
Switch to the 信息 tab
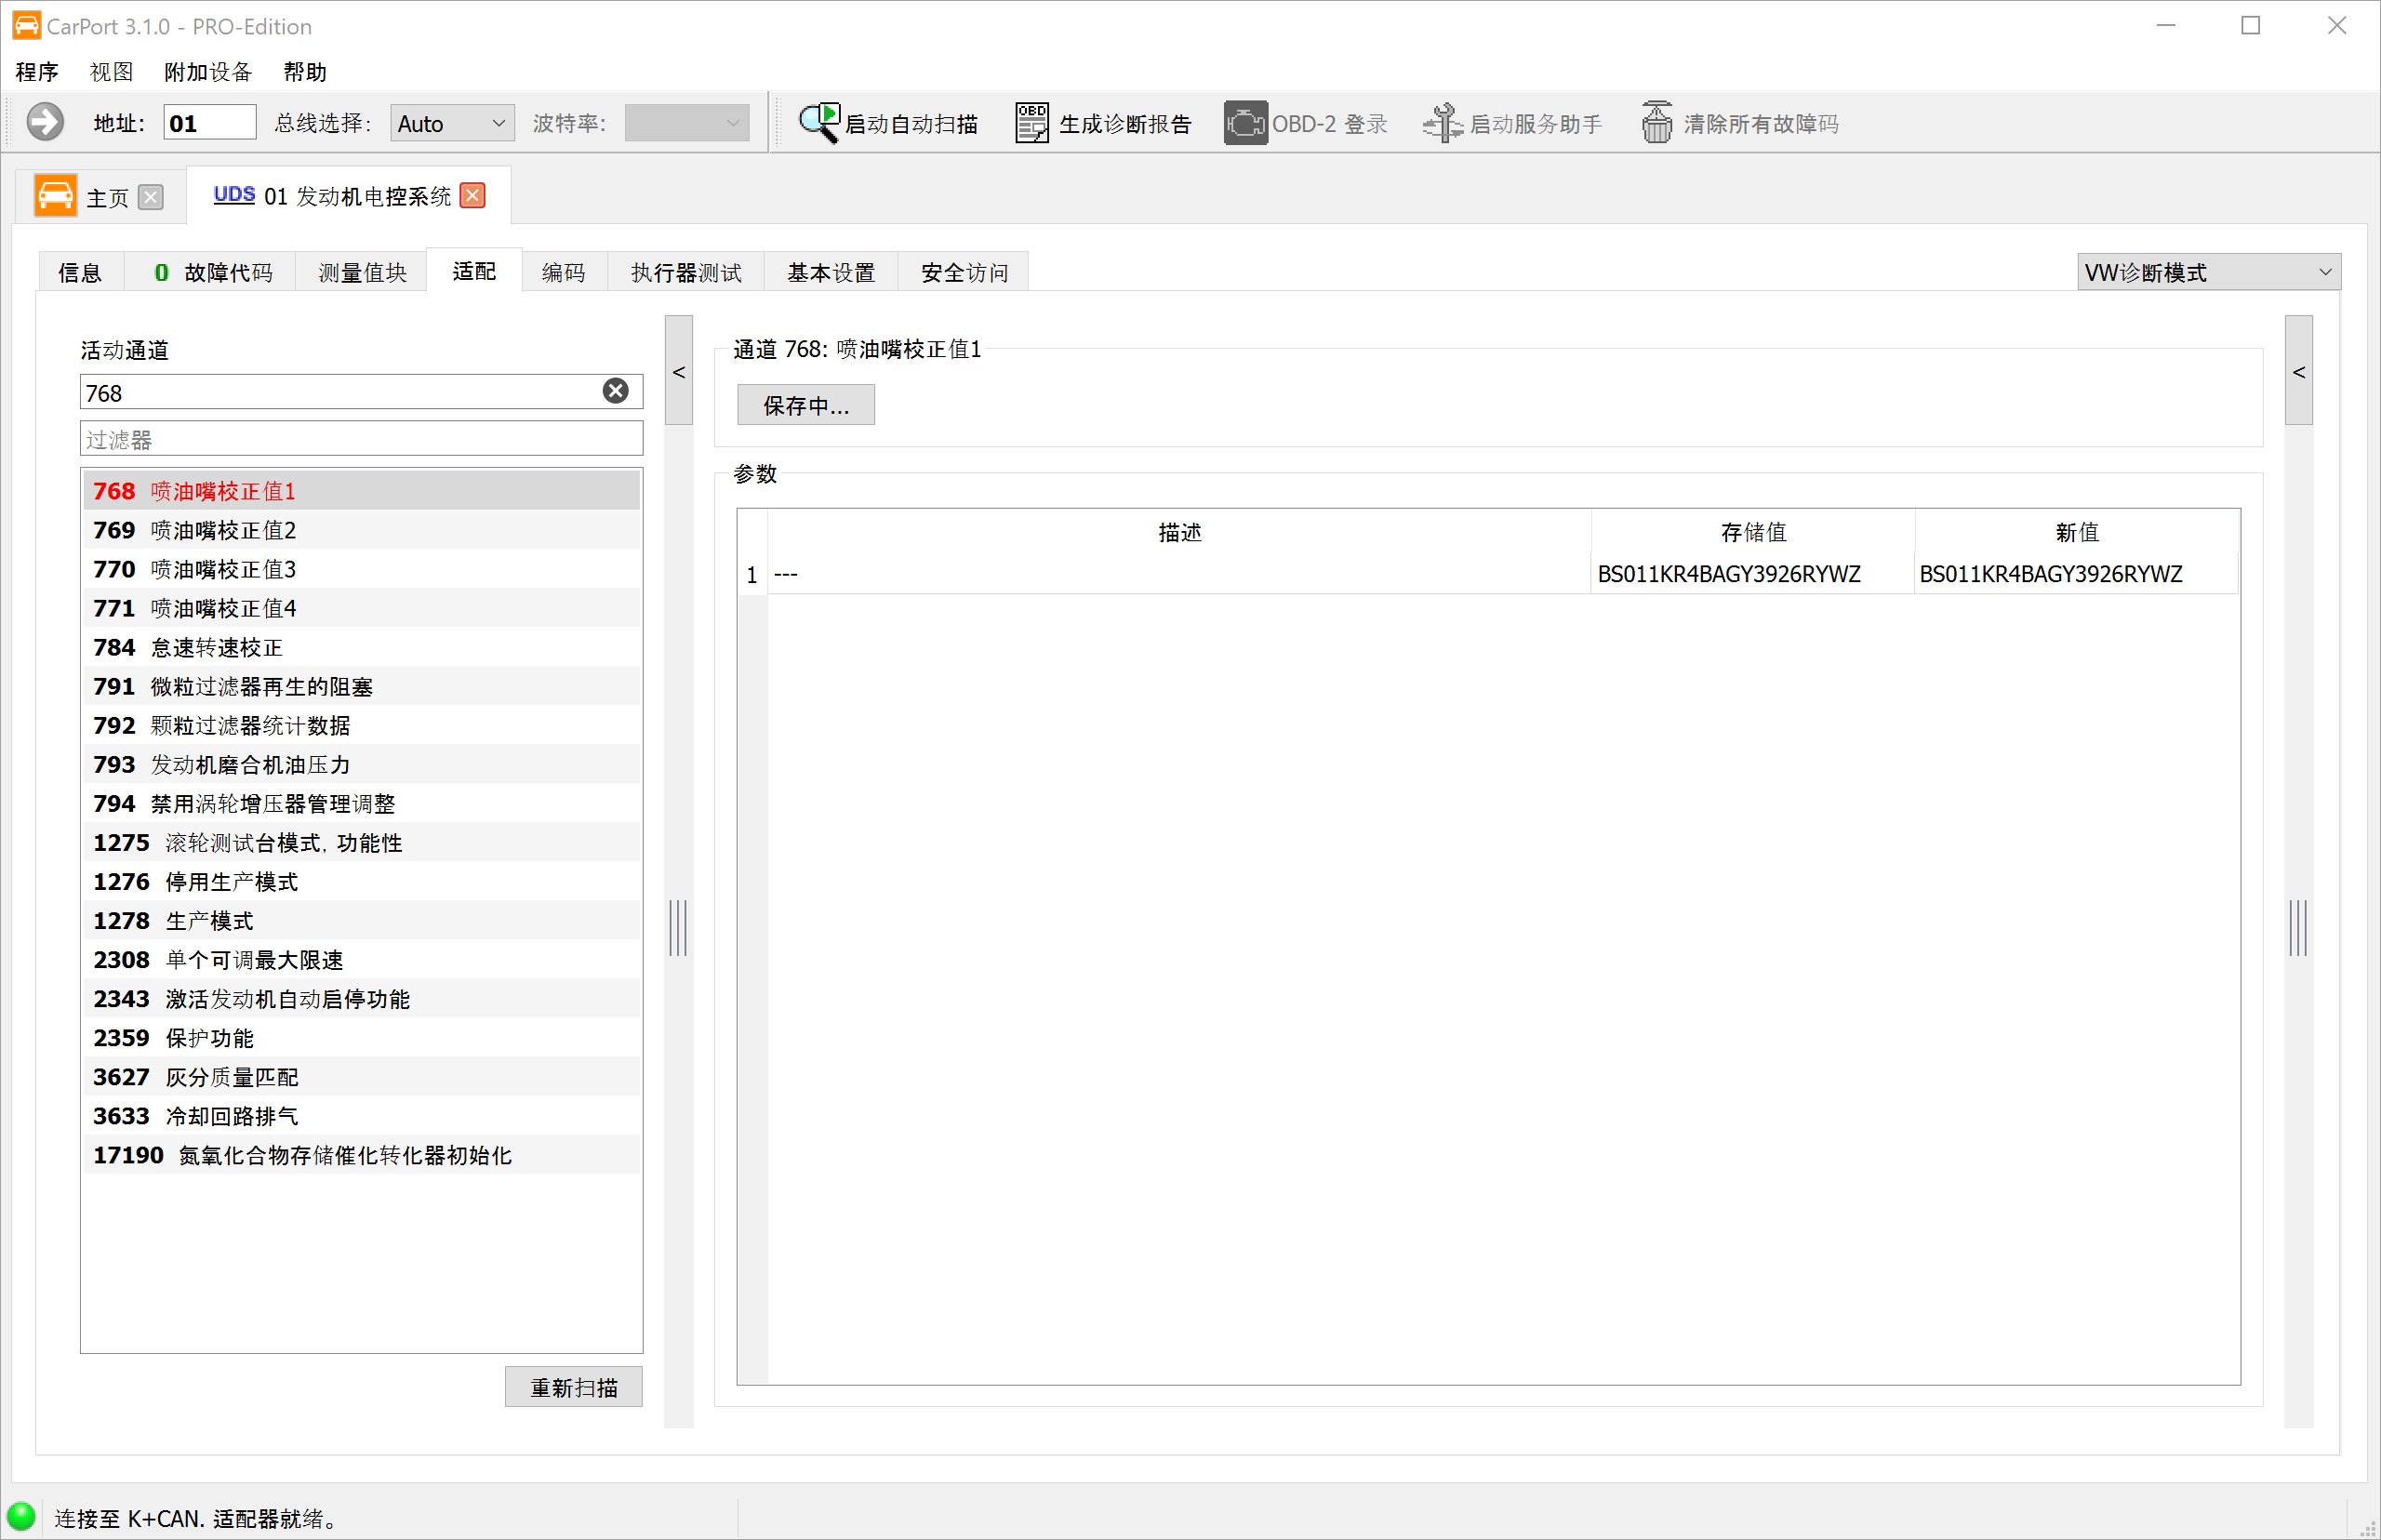click(80, 272)
